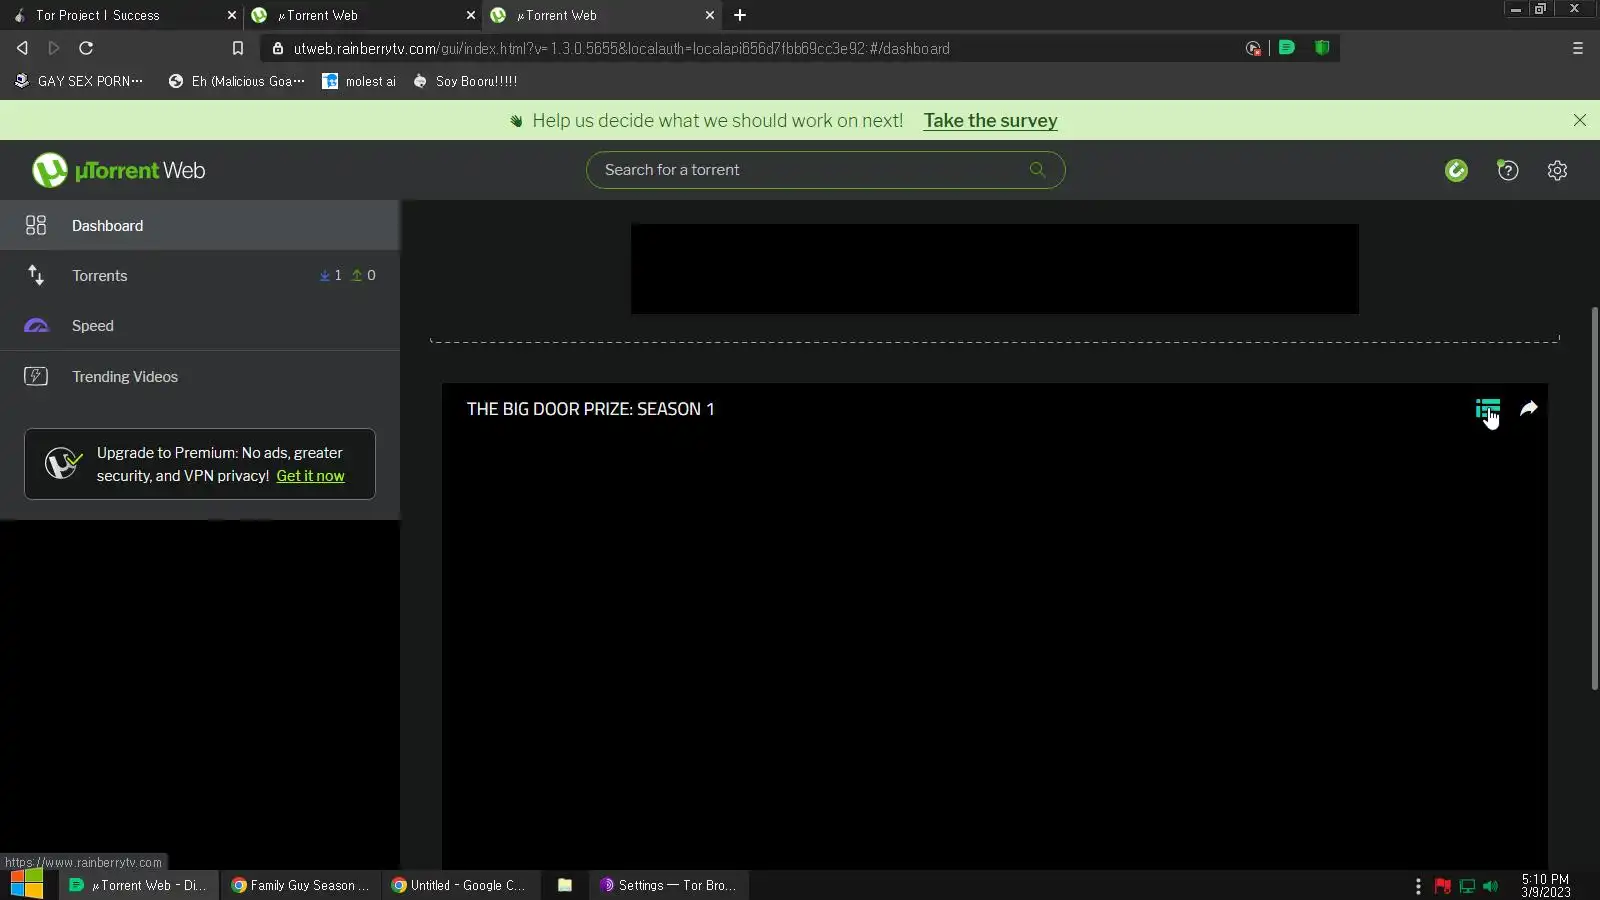The image size is (1600, 900).
Task: Reload the page with the refresh icon
Action: coord(86,48)
